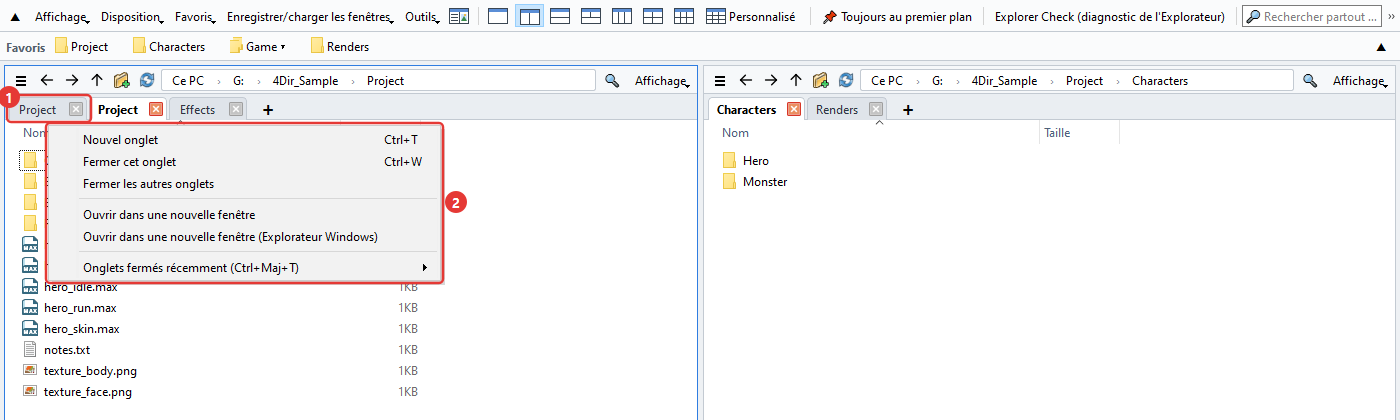This screenshot has height=420, width=1400.
Task: Refresh the right pane
Action: click(846, 81)
